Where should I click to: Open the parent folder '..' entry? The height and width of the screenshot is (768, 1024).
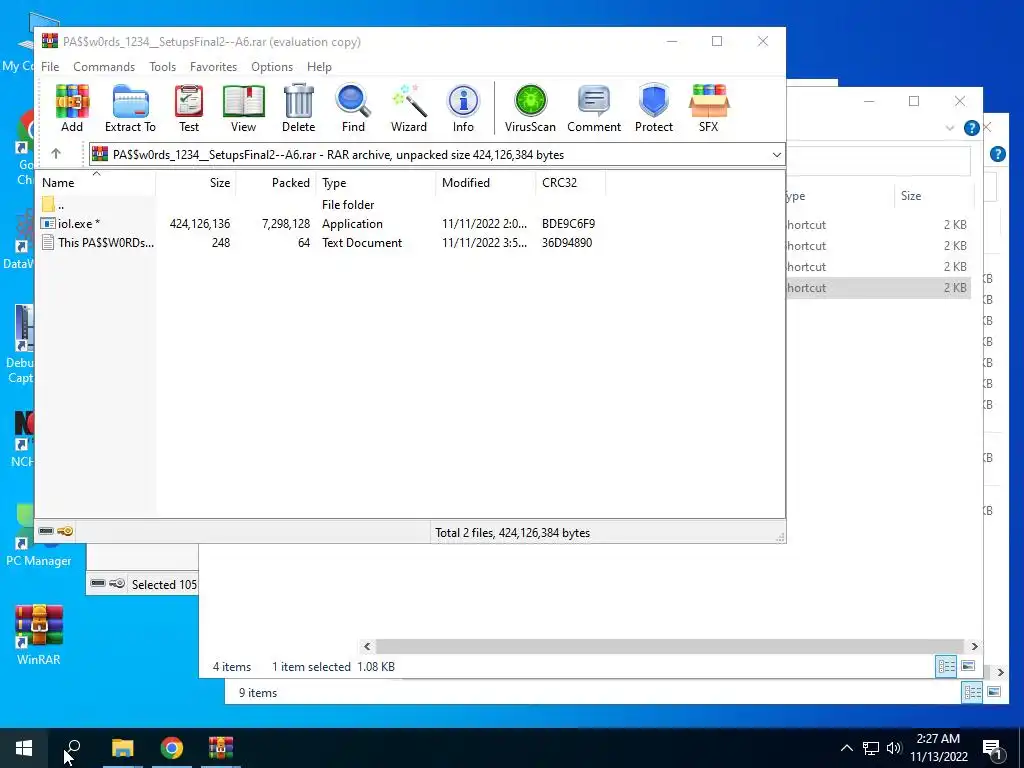[53, 204]
